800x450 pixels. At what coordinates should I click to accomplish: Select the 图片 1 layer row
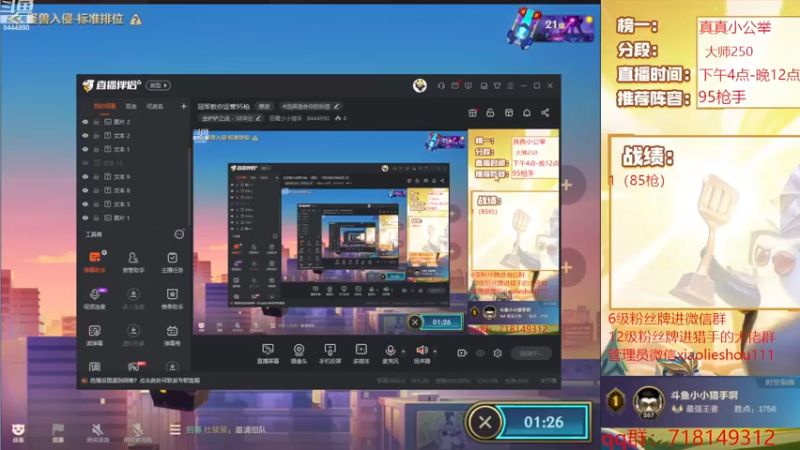(x=135, y=218)
